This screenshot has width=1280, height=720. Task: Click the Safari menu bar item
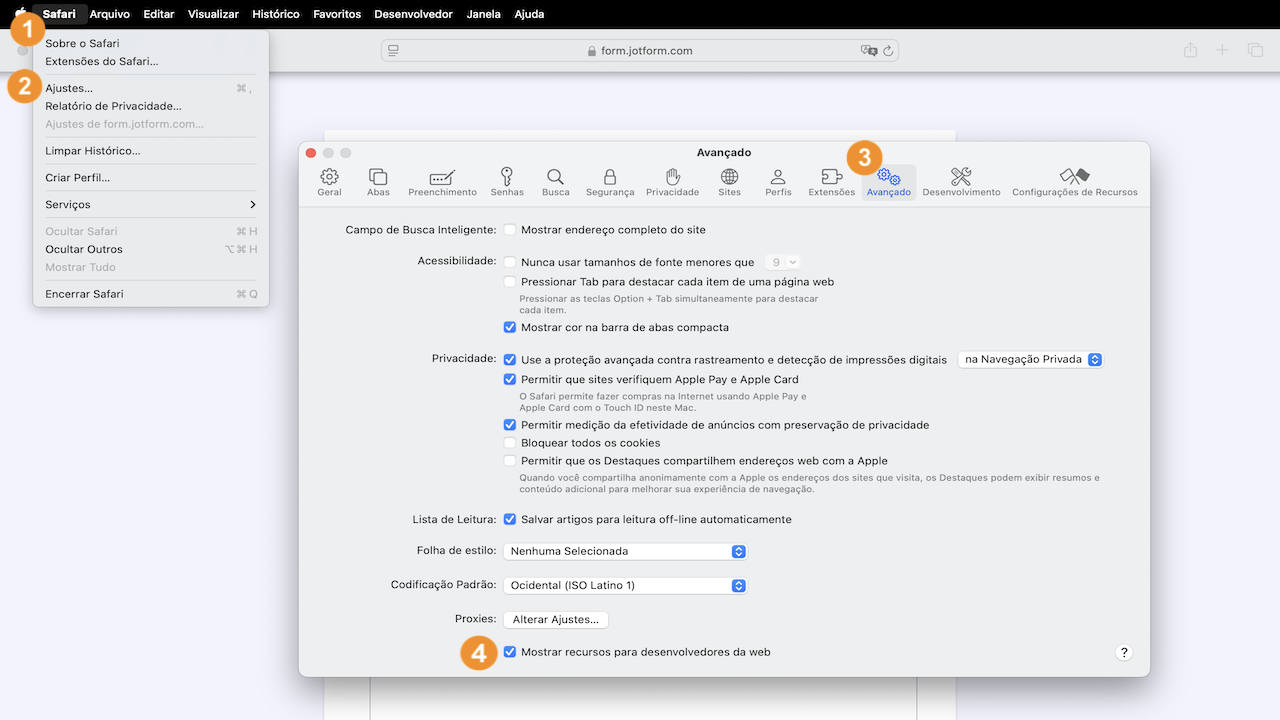(x=59, y=14)
